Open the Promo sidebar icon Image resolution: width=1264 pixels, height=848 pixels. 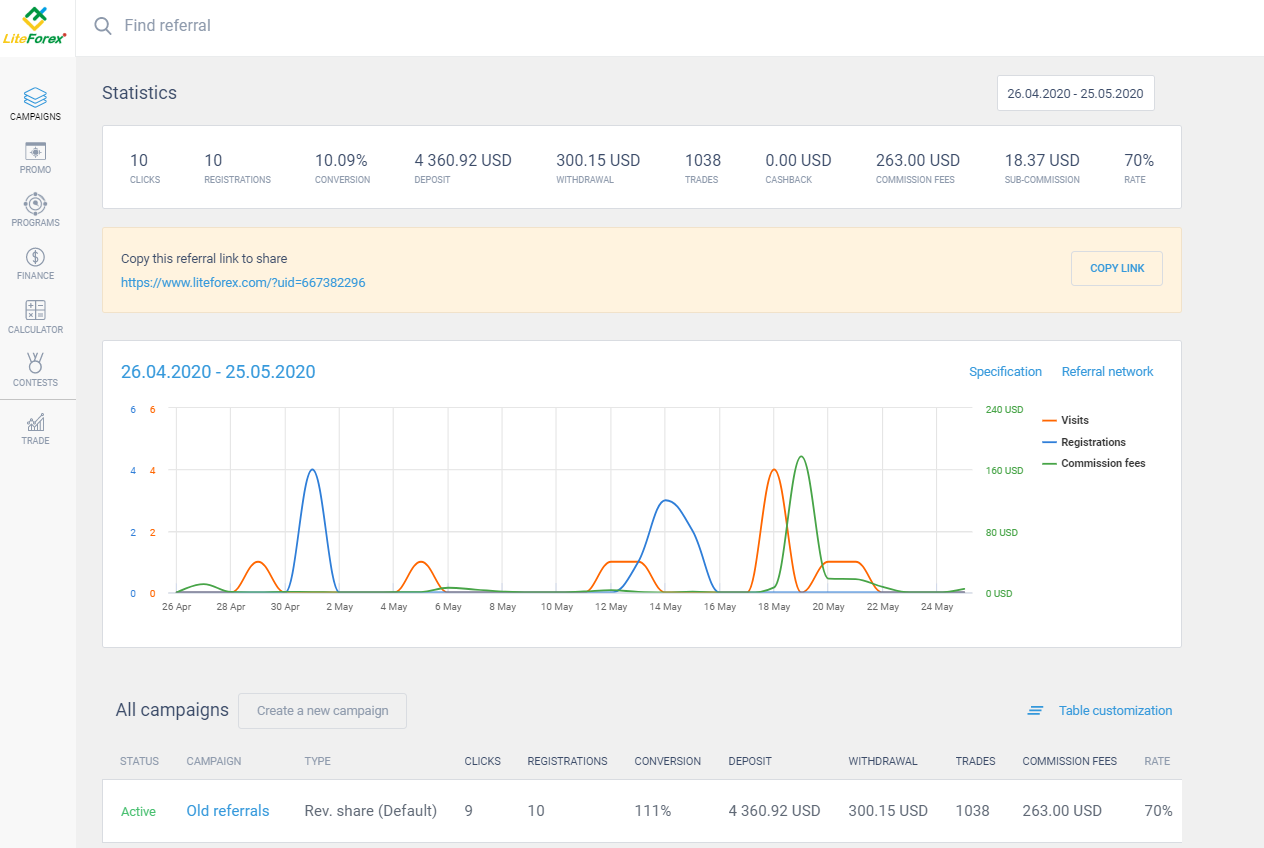(35, 152)
